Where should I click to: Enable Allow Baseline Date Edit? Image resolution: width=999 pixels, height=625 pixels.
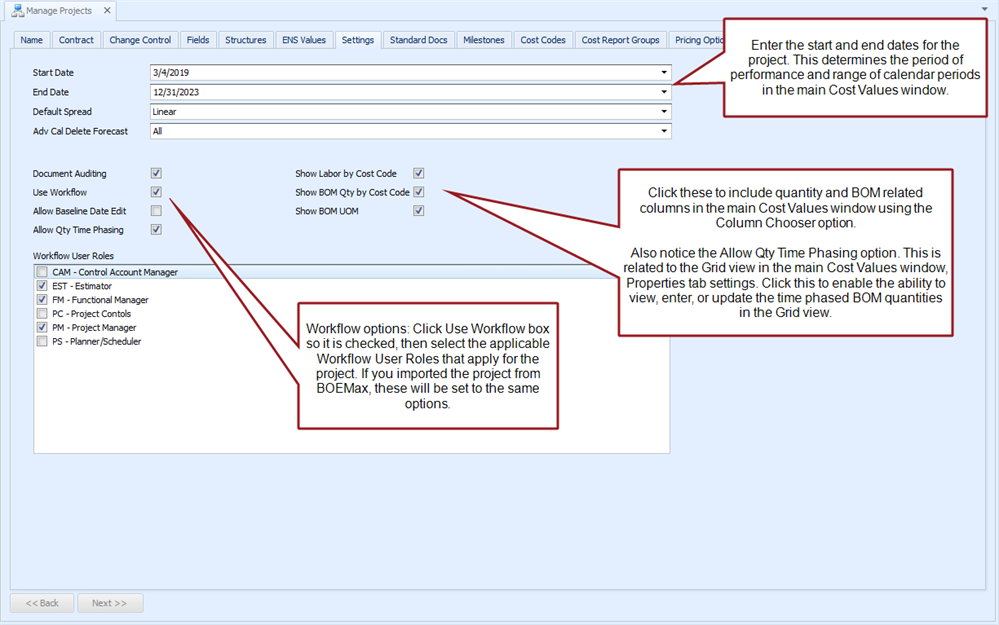[x=156, y=211]
